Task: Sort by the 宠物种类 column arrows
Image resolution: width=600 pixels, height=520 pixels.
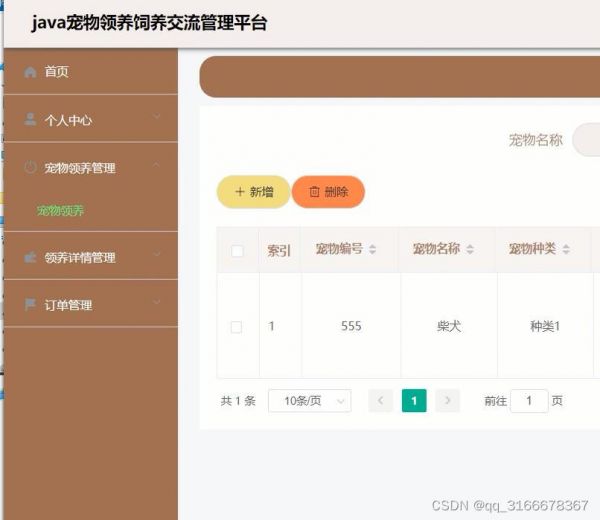Action: [566, 249]
